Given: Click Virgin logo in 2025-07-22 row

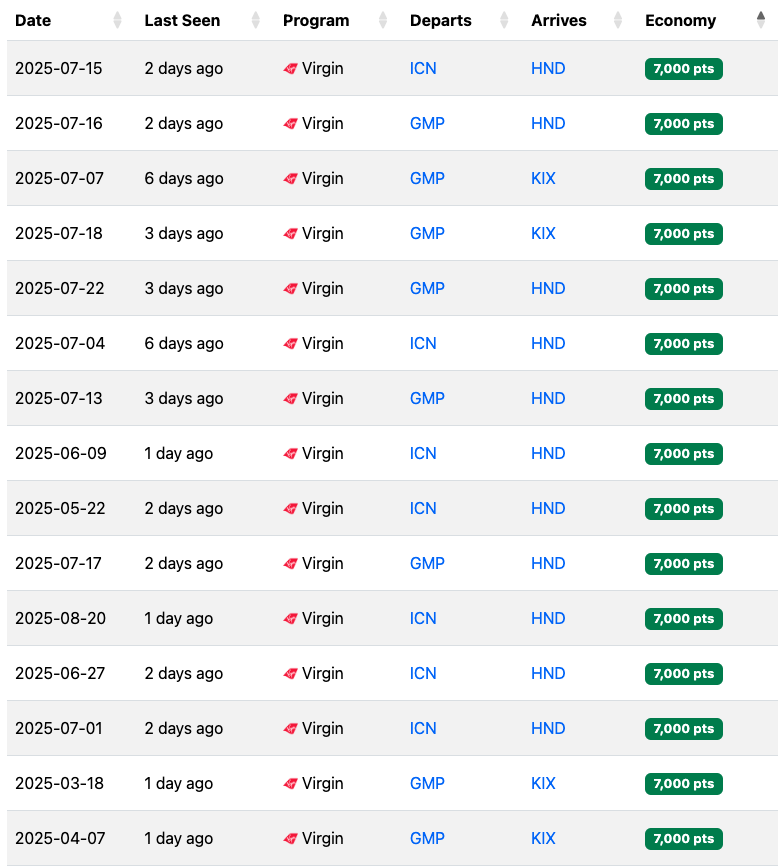Looking at the screenshot, I should click(x=290, y=289).
